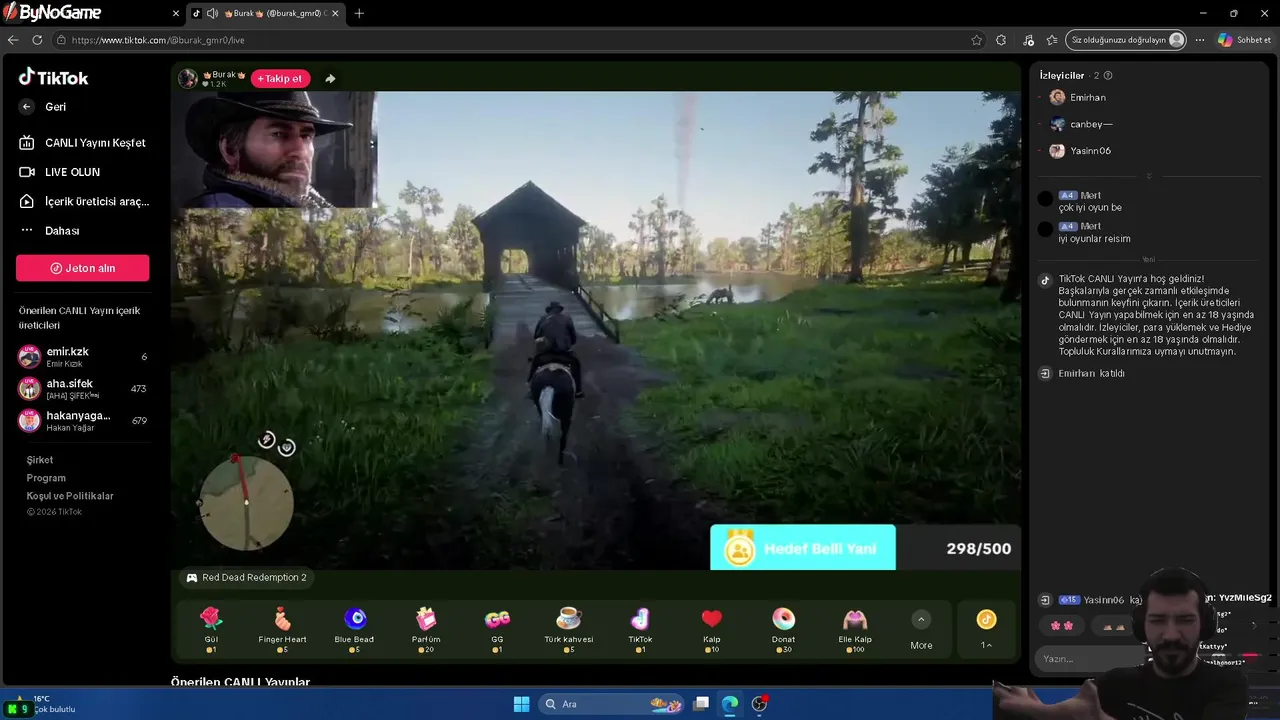Viewport: 1280px width, 720px height.
Task: Send the second emoji quick reaction
Action: tap(1114, 626)
